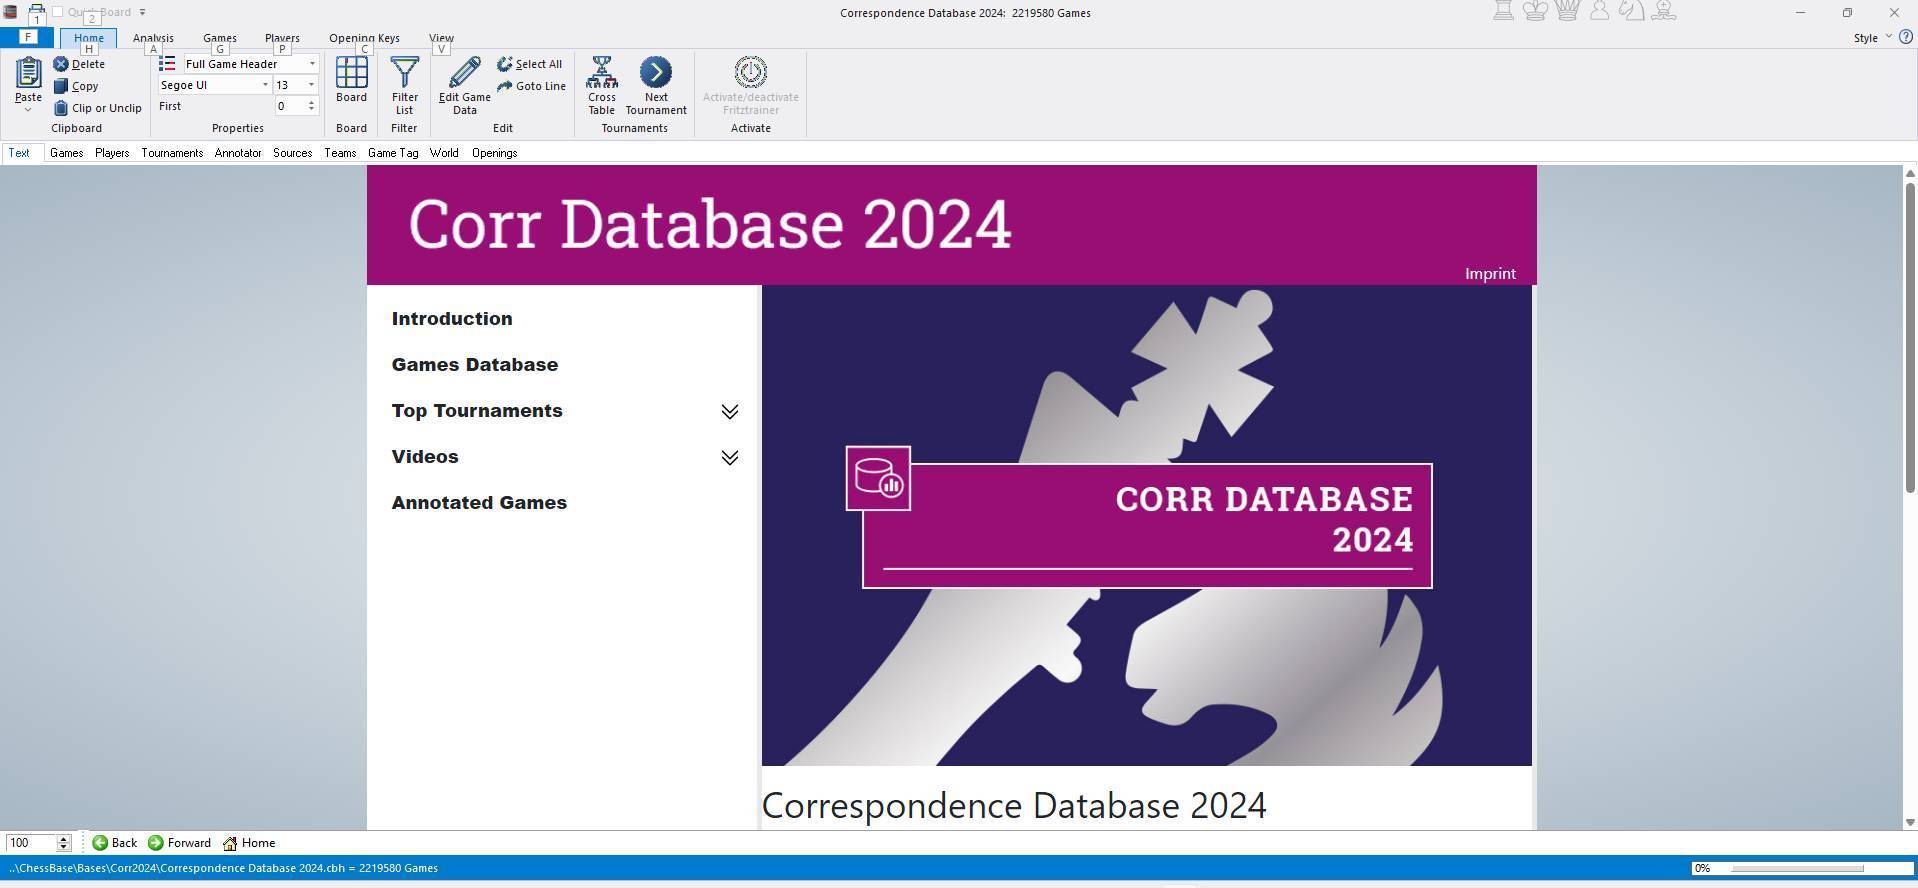
Task: Expand the Videos section chevron
Action: click(730, 458)
